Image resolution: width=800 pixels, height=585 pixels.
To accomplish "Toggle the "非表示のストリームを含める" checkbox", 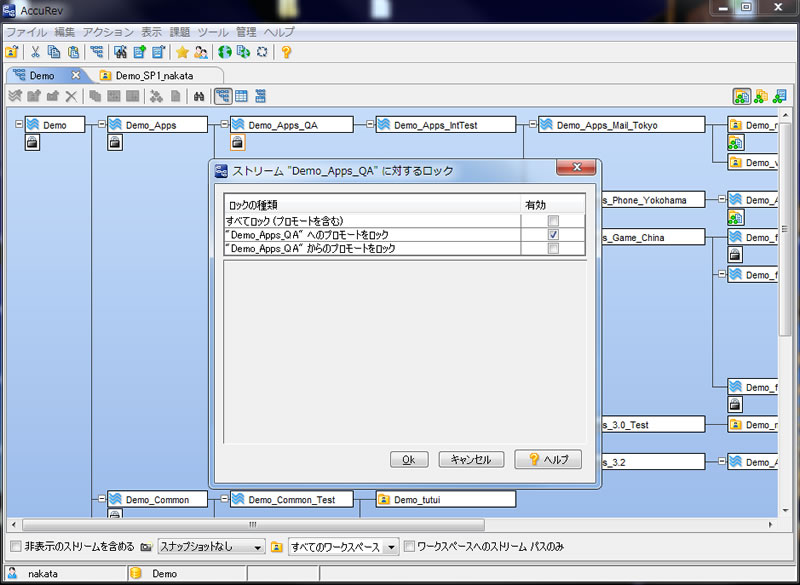I will click(x=16, y=547).
